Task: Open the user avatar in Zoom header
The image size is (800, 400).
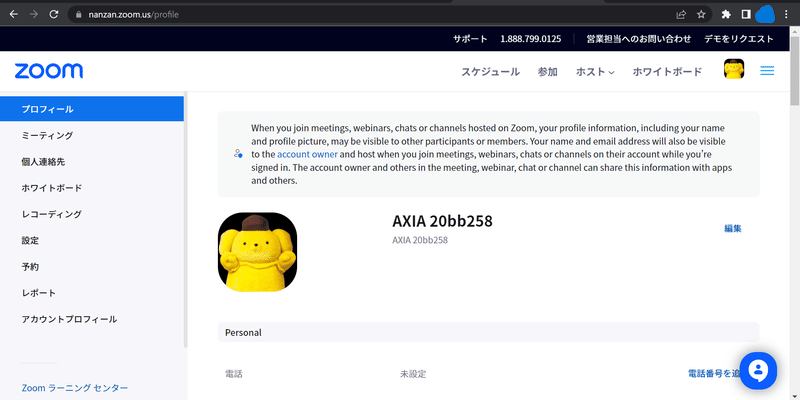Action: coord(734,69)
